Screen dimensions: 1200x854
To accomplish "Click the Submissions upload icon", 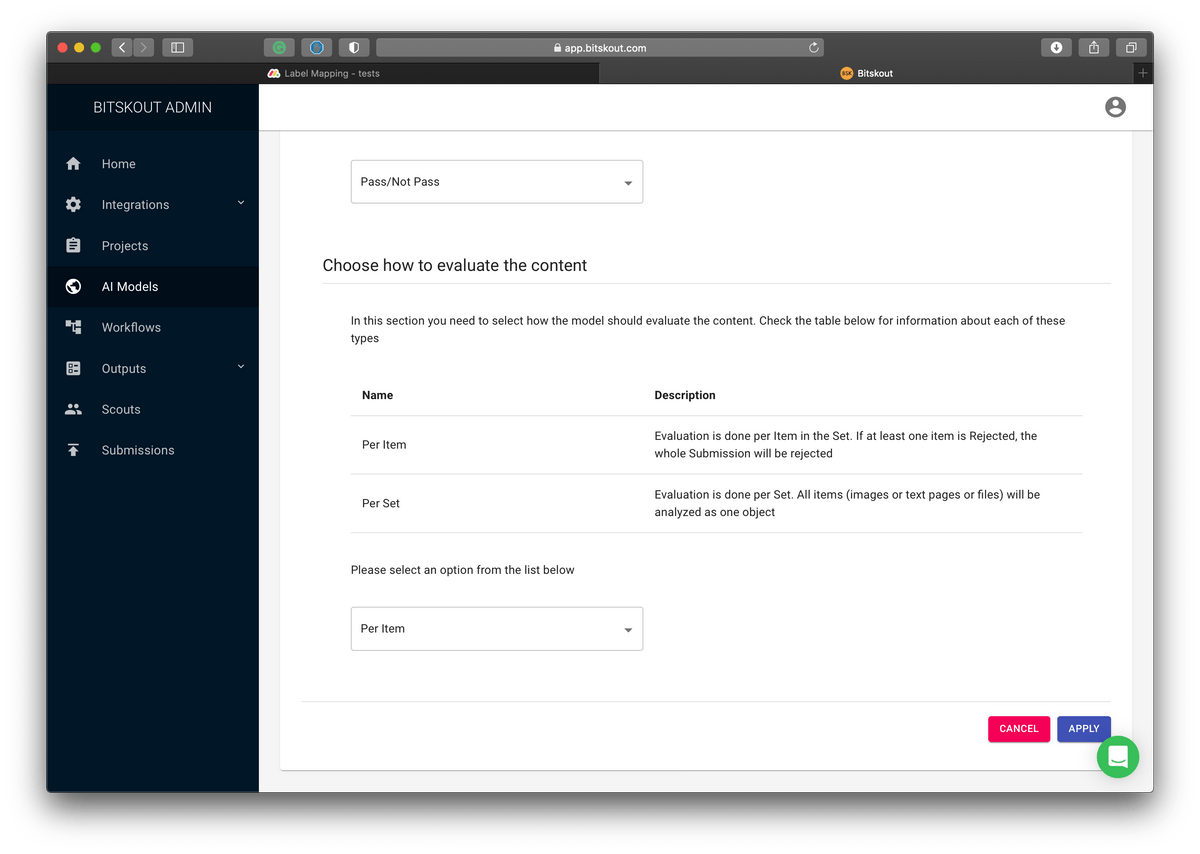I will (x=73, y=450).
